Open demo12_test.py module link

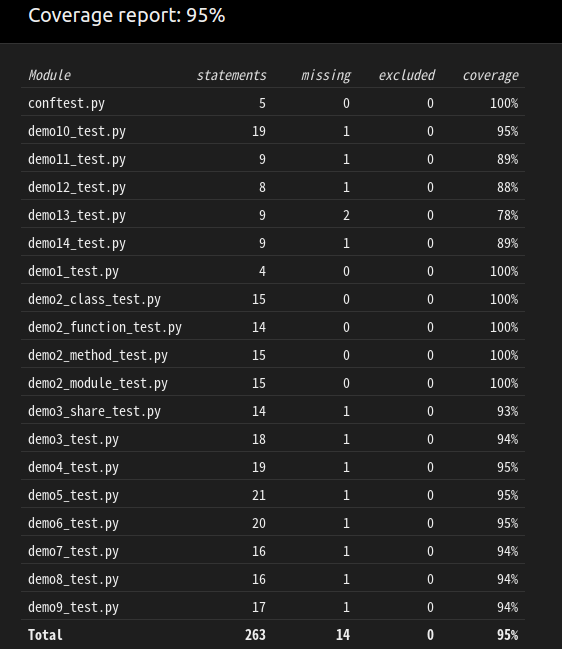point(77,187)
